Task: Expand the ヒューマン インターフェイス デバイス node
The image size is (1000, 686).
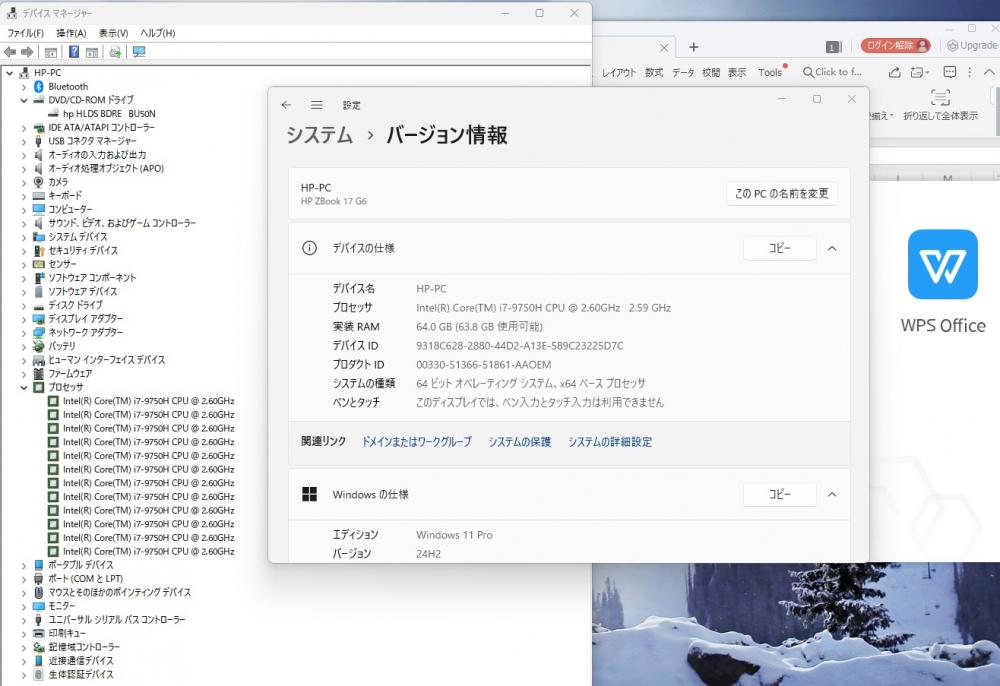Action: tap(24, 360)
